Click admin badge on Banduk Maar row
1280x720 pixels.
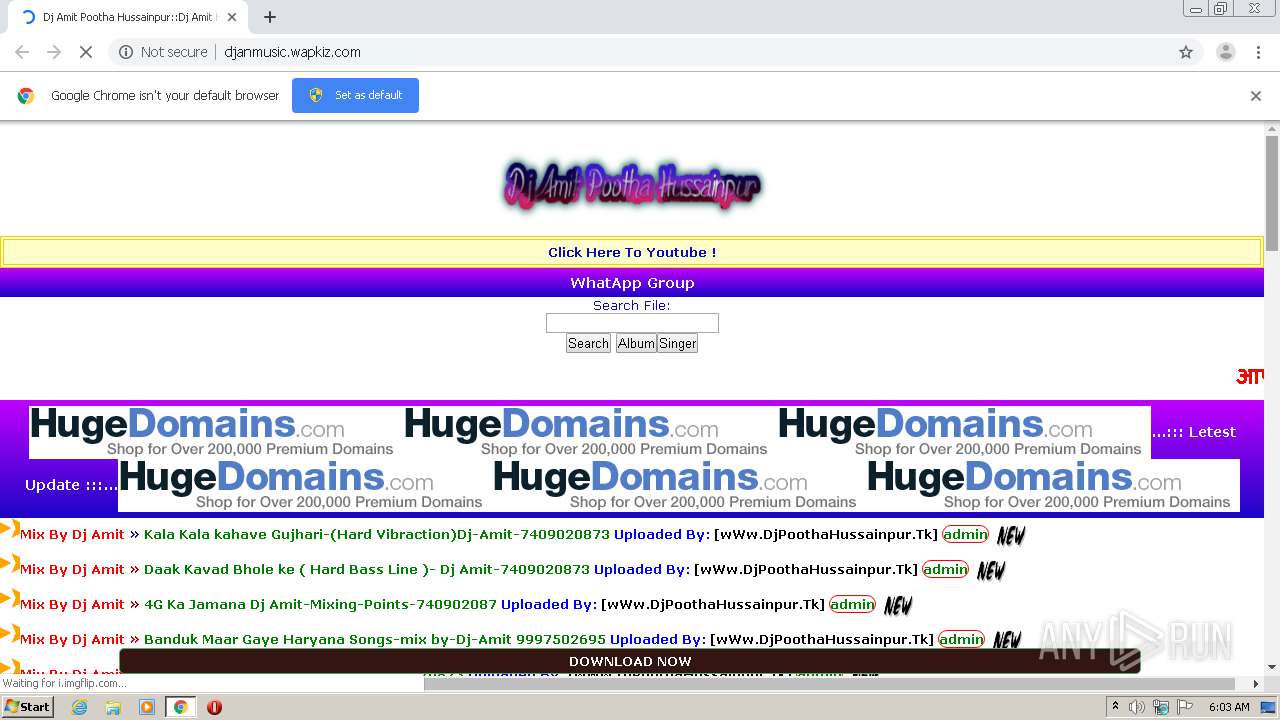click(x=961, y=639)
